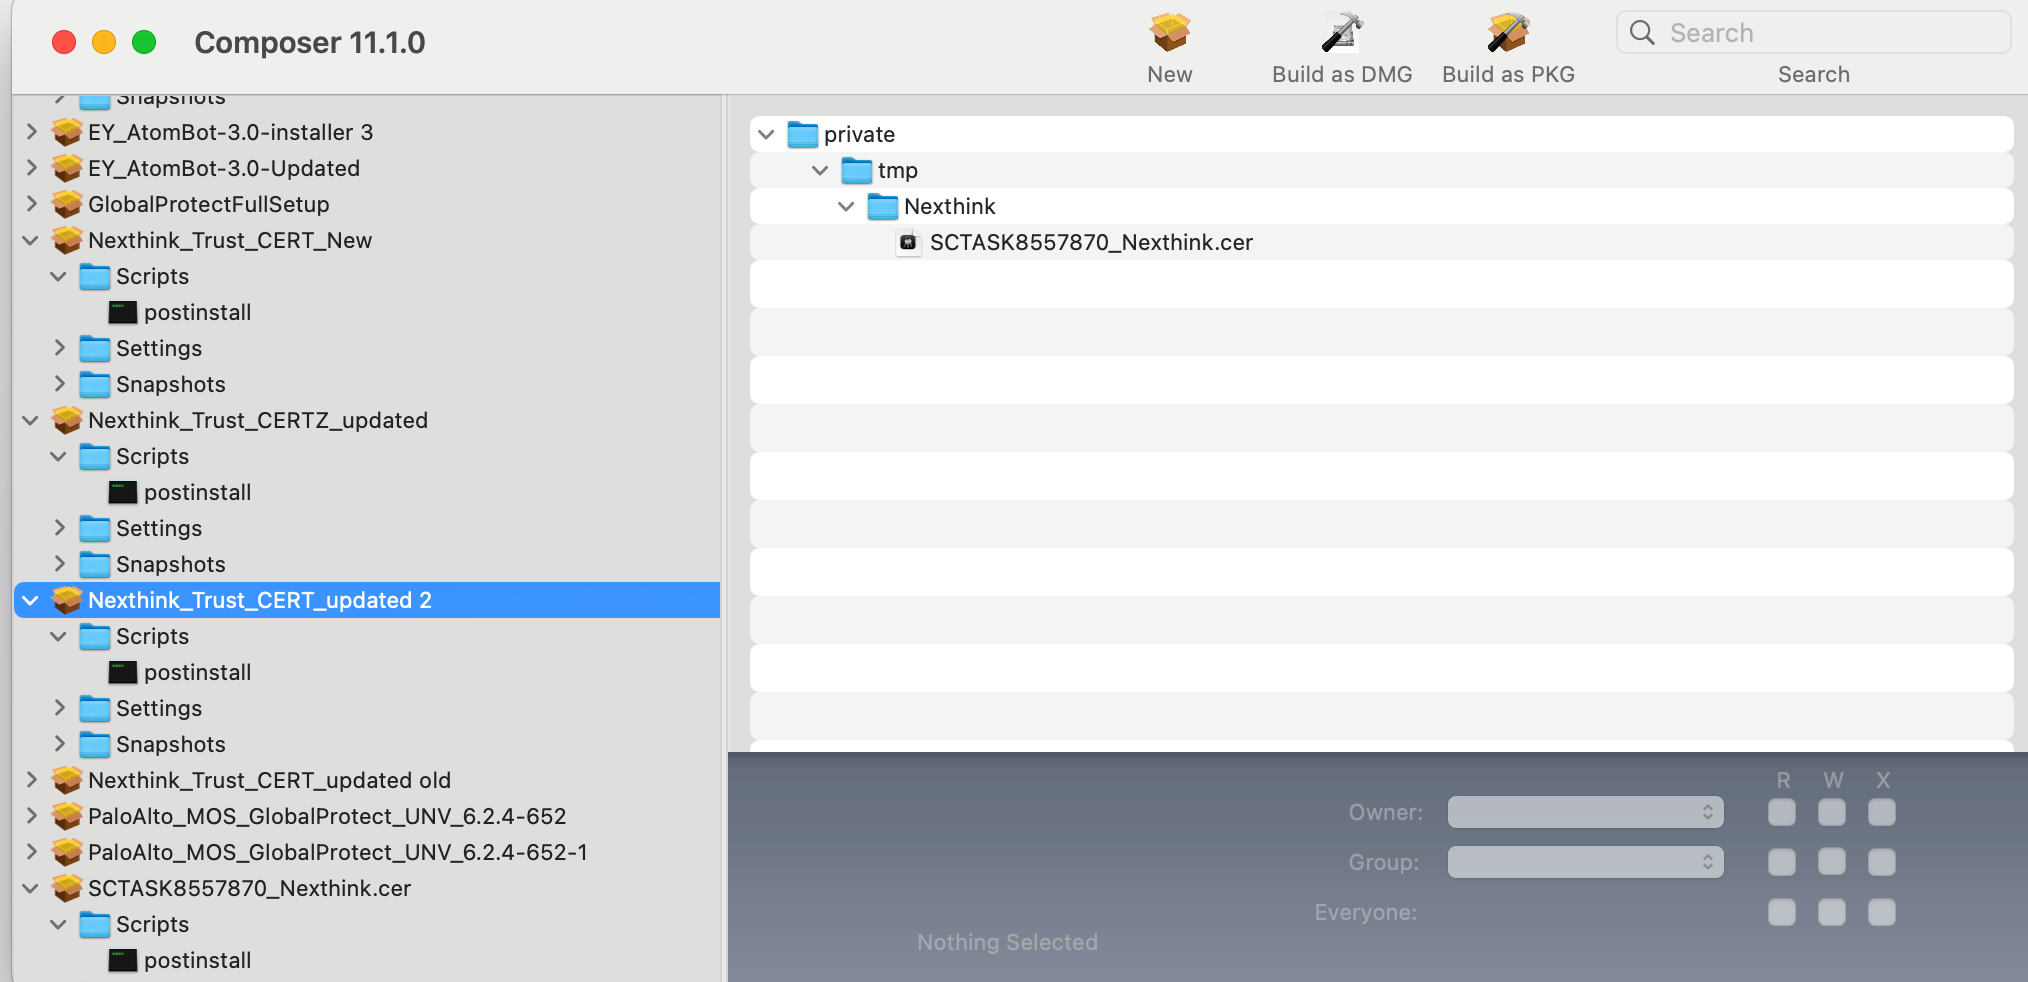Expand Settings folder under Nexthink_Trust_CERT_updated 2

(59, 708)
